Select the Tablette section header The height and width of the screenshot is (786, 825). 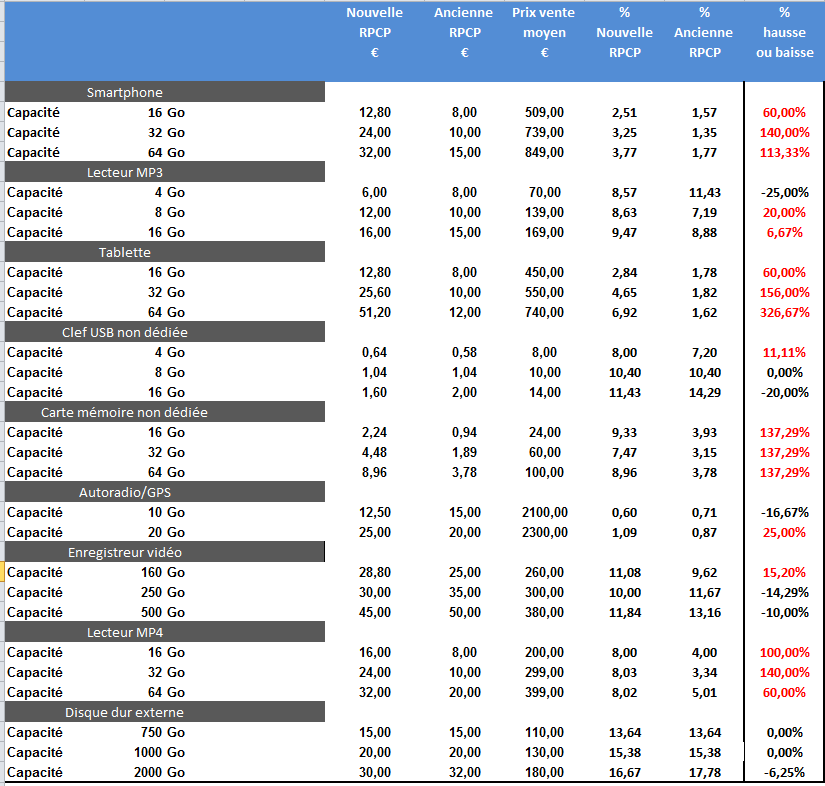(125, 252)
